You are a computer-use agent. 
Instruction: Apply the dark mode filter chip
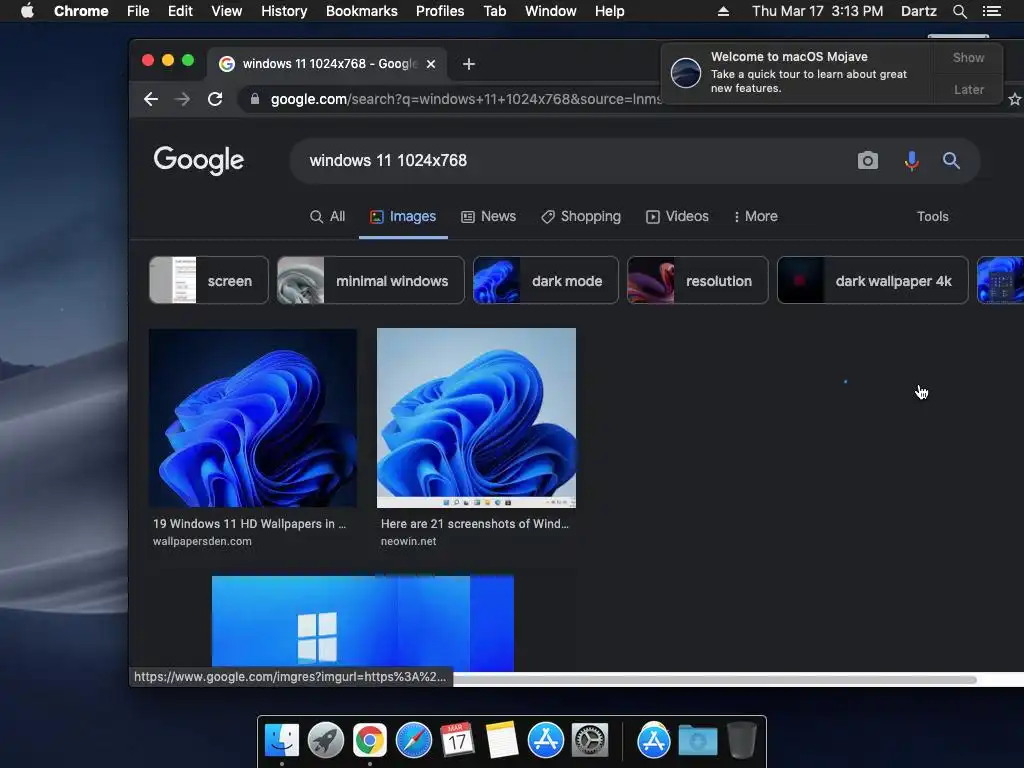[545, 281]
